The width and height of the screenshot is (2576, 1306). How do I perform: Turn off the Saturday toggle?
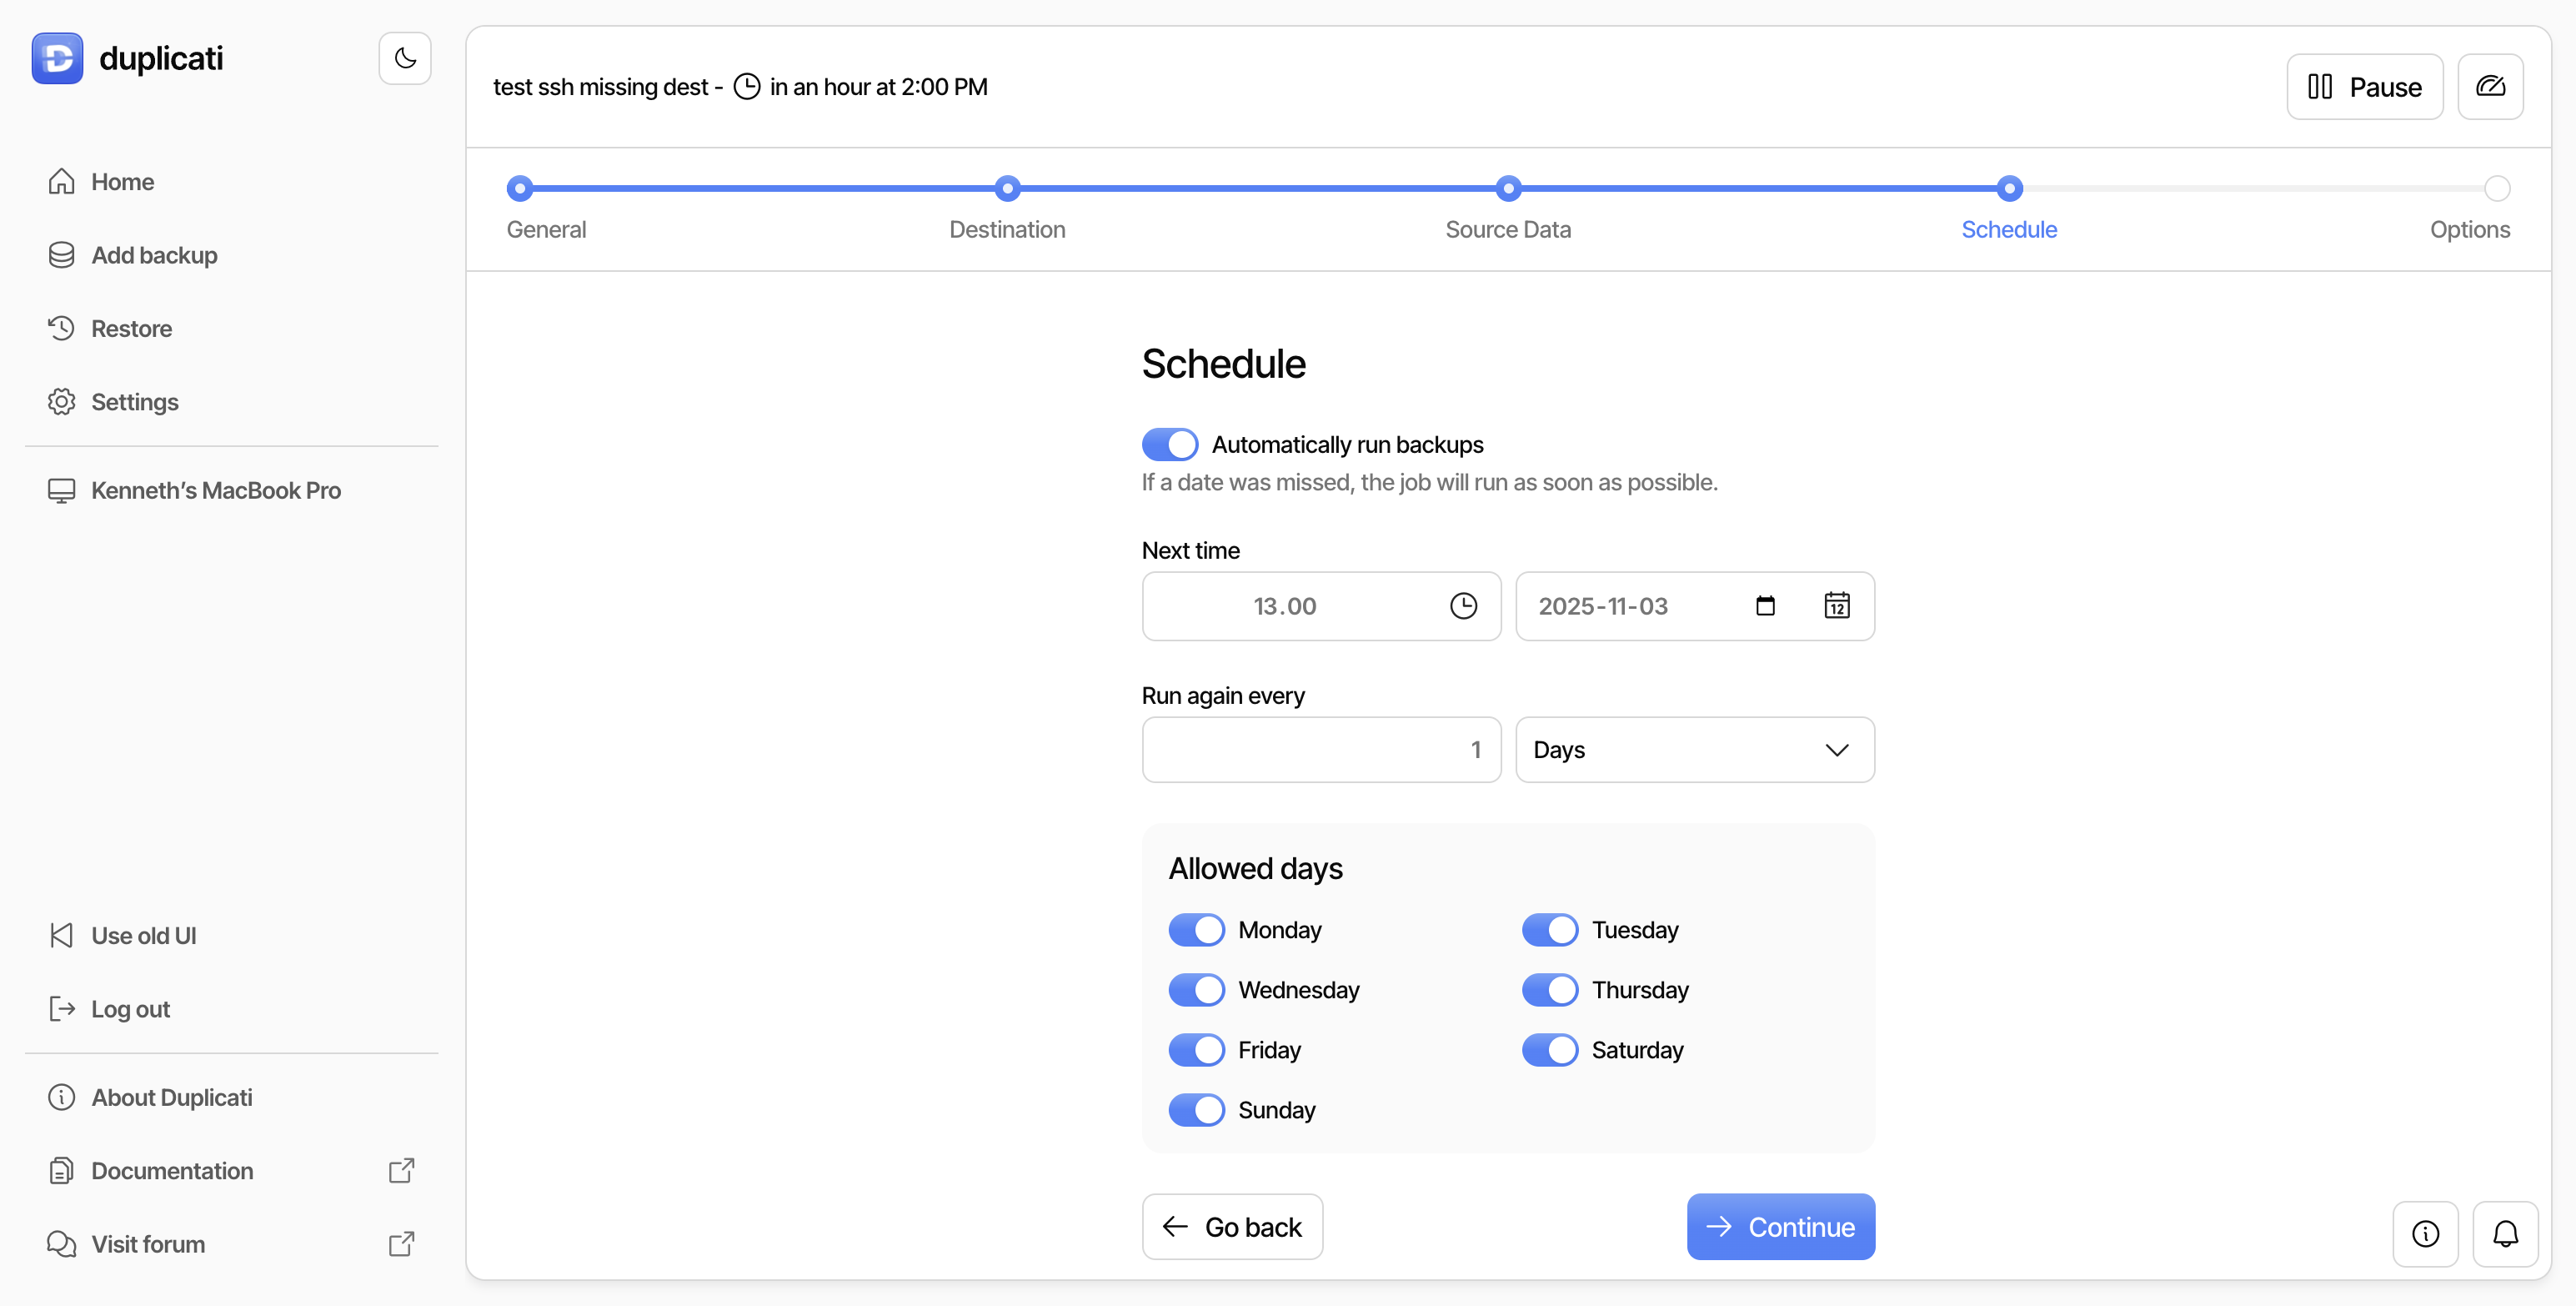[x=1549, y=1050]
